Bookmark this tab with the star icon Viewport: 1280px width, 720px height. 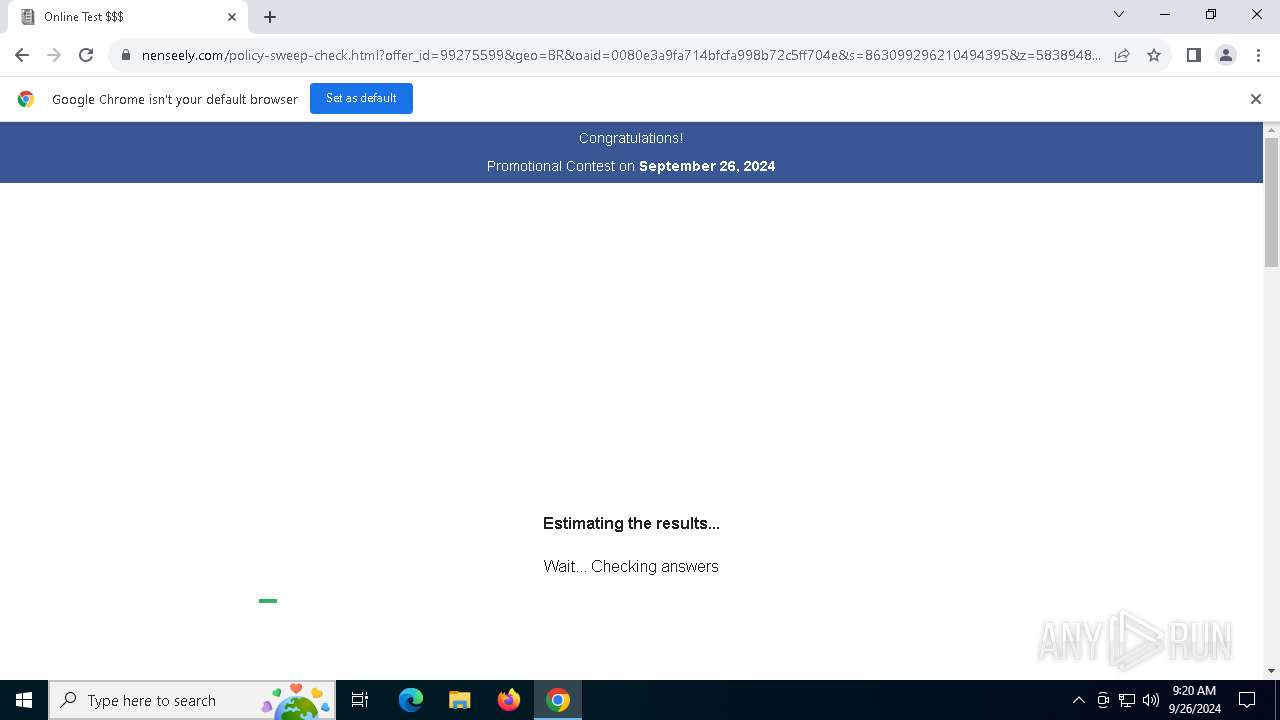click(1154, 55)
